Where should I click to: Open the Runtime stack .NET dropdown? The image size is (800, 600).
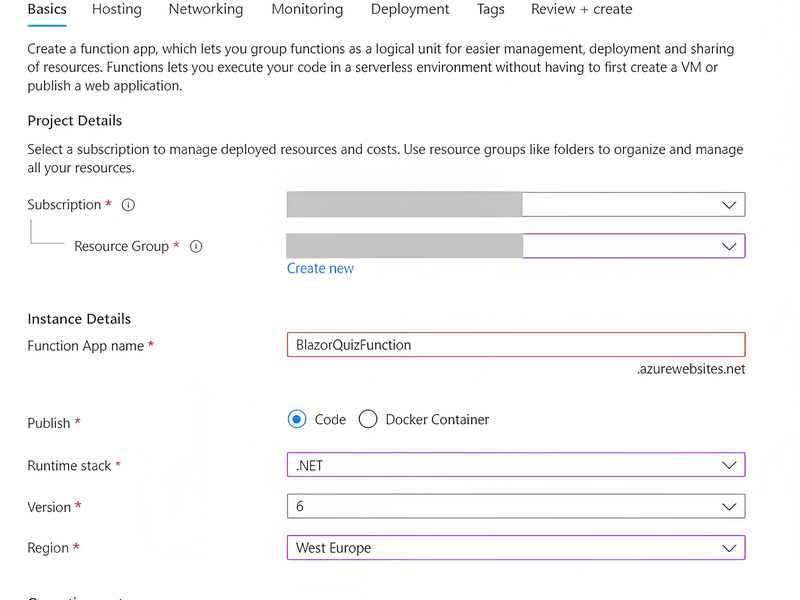516,465
